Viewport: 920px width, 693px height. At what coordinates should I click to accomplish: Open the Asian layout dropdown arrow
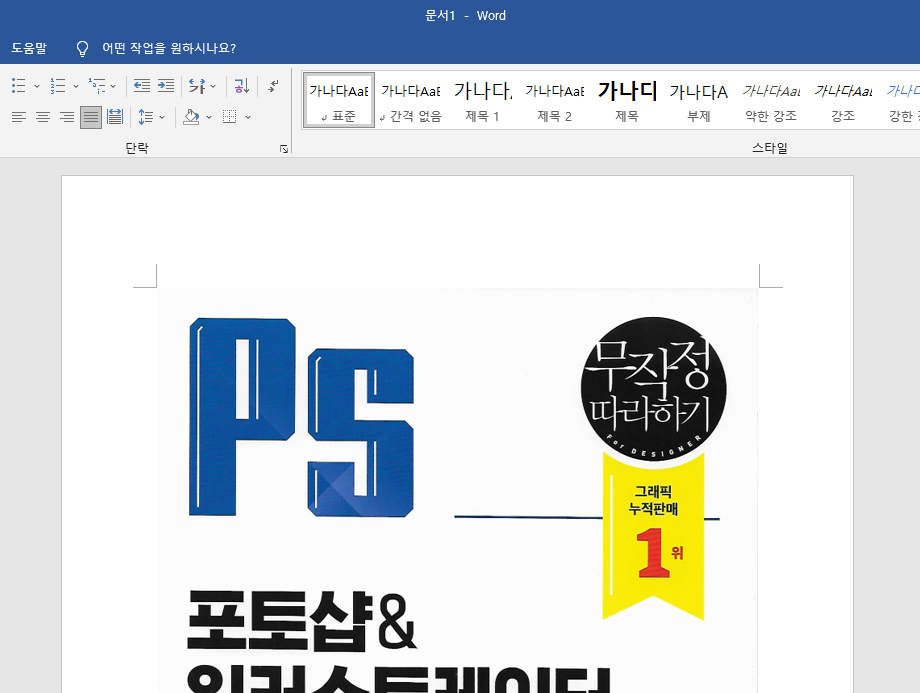[x=213, y=86]
